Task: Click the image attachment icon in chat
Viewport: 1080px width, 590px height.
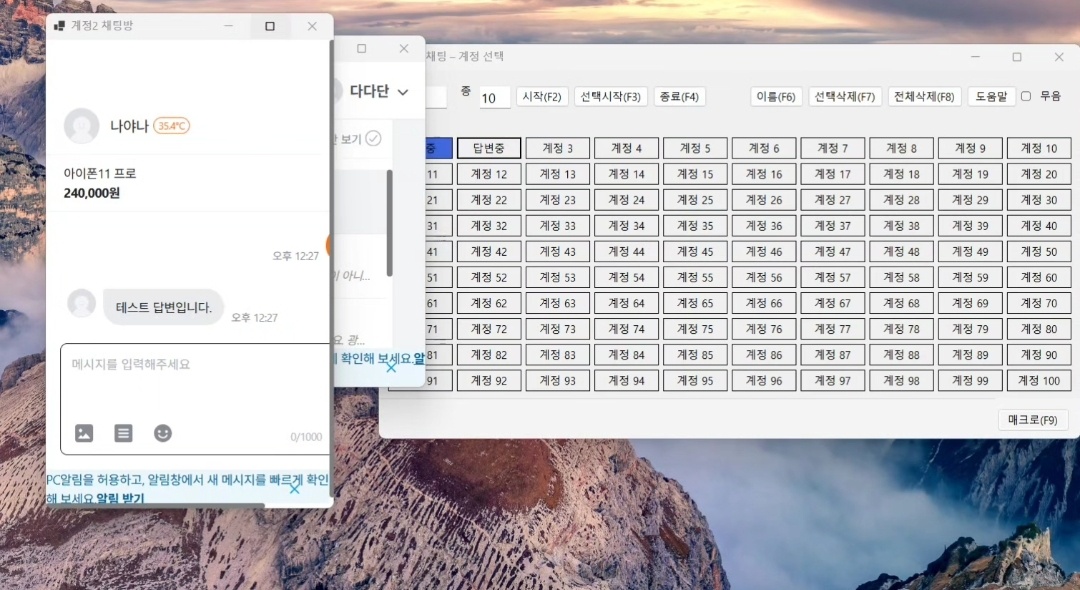Action: [x=84, y=433]
